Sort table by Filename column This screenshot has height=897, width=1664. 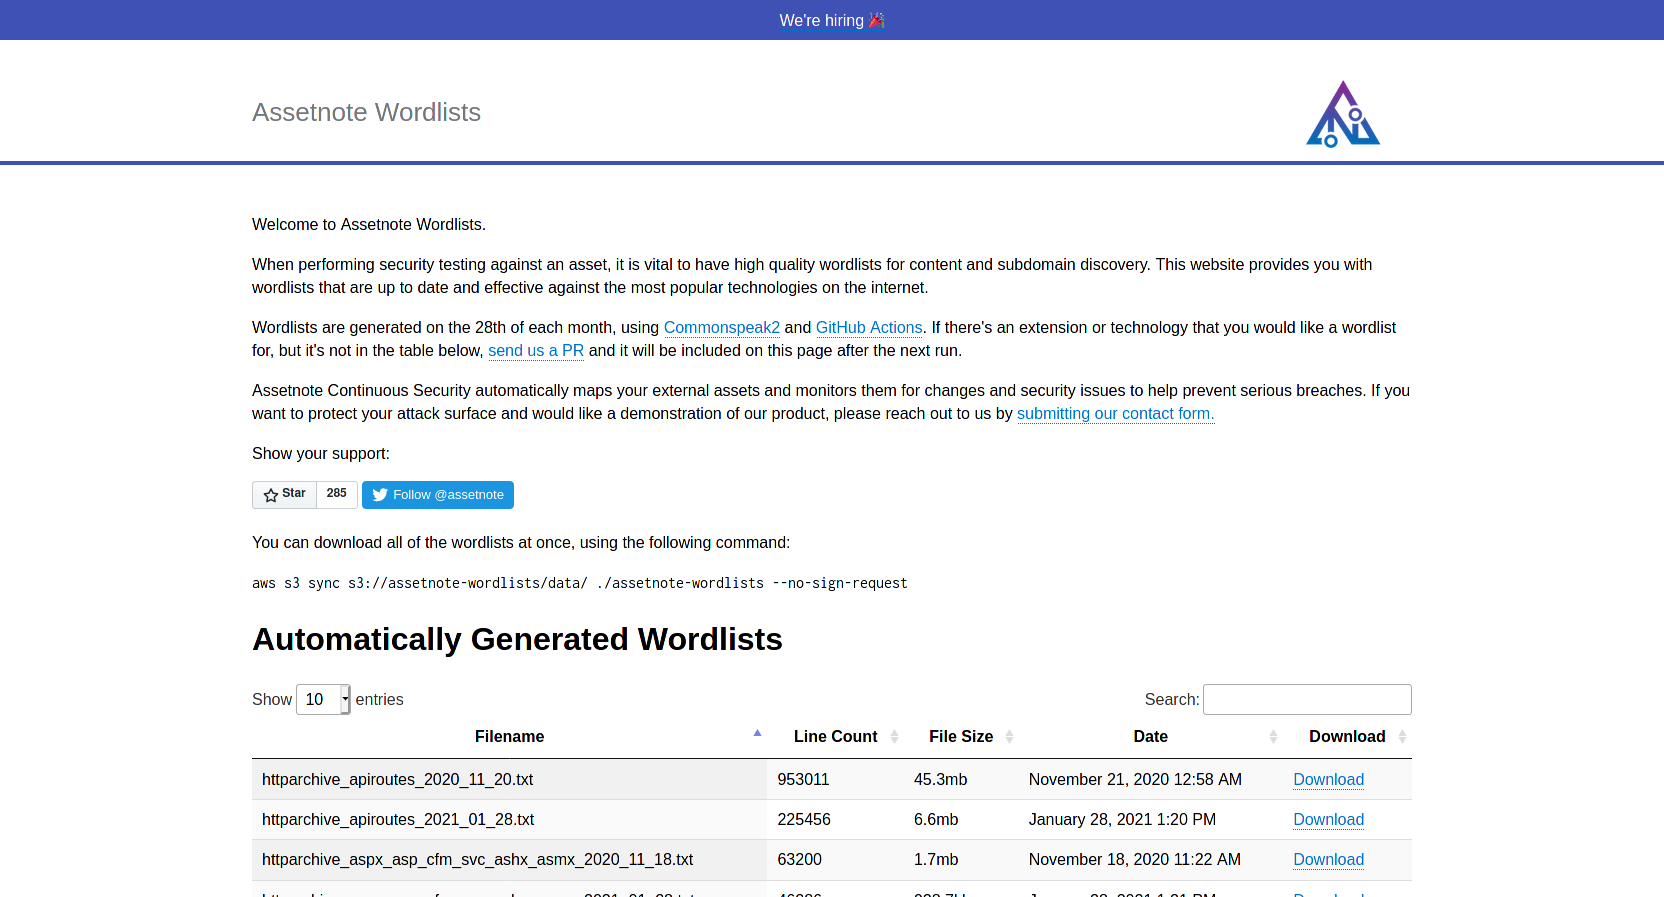tap(509, 736)
